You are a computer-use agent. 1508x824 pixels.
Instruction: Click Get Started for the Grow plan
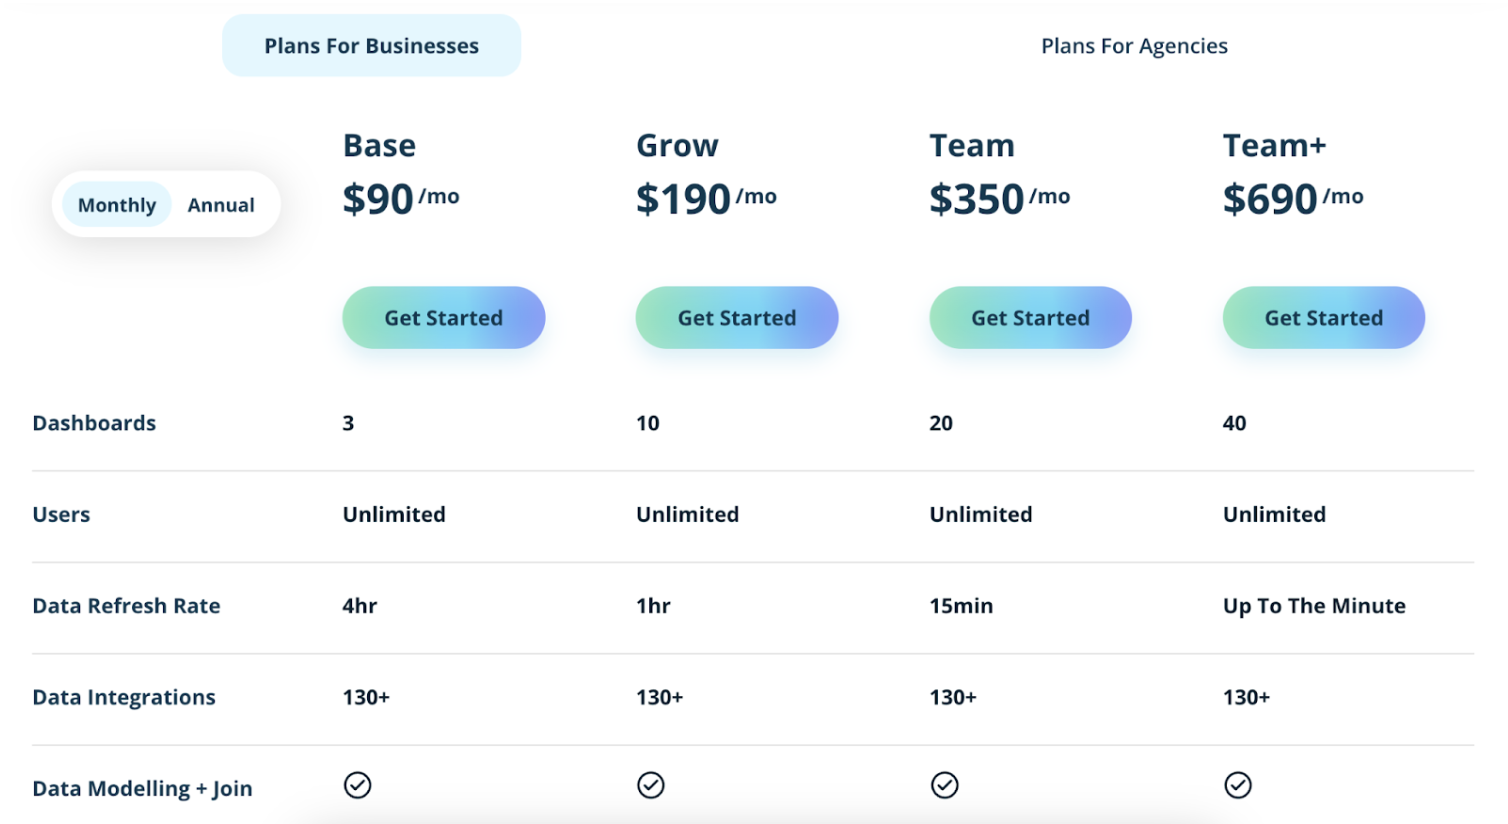736,317
